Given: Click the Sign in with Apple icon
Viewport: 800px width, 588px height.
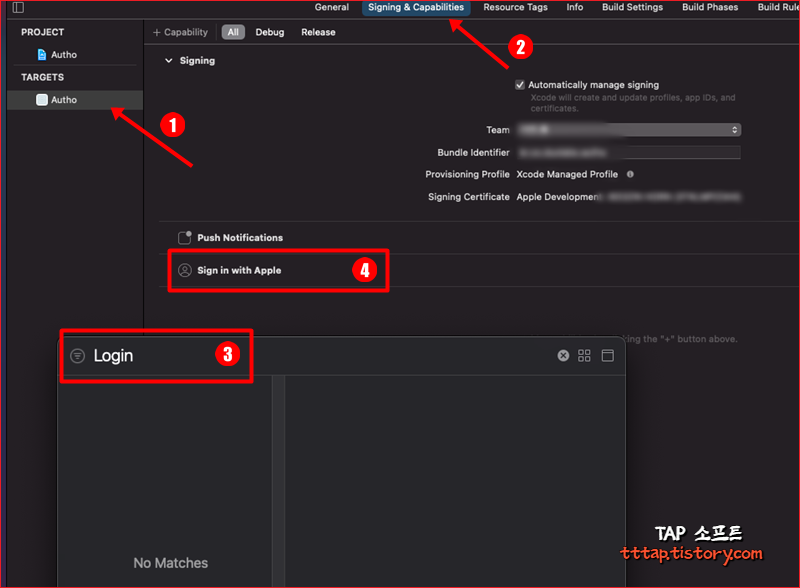Looking at the screenshot, I should (x=184, y=270).
